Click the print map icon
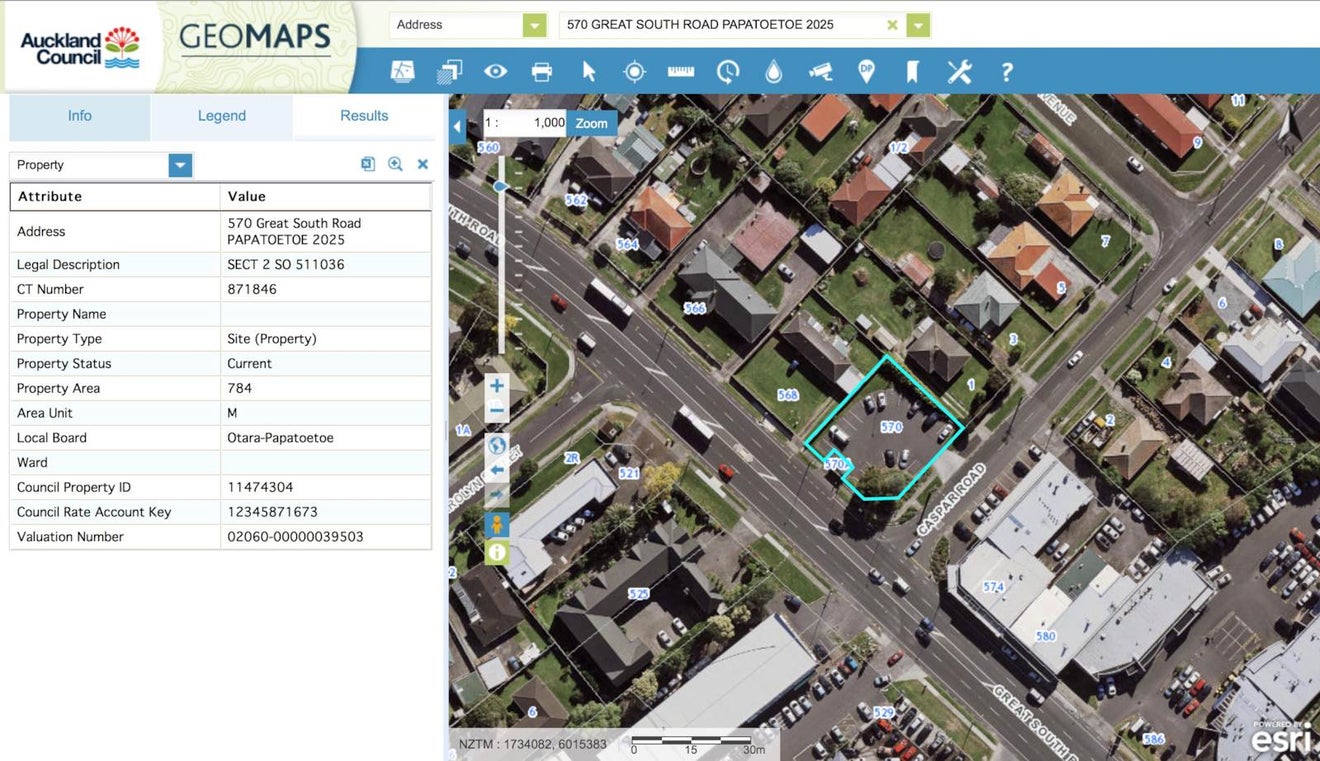1320x761 pixels. tap(542, 71)
